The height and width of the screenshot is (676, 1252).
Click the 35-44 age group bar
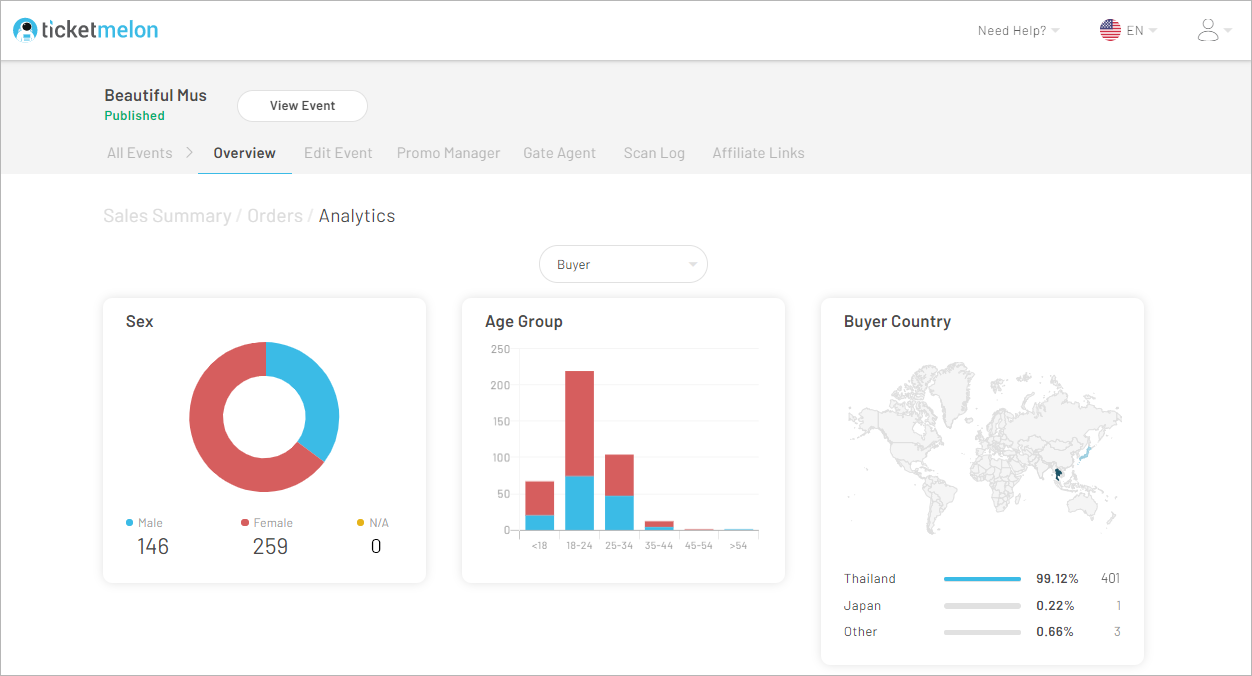coord(659,525)
